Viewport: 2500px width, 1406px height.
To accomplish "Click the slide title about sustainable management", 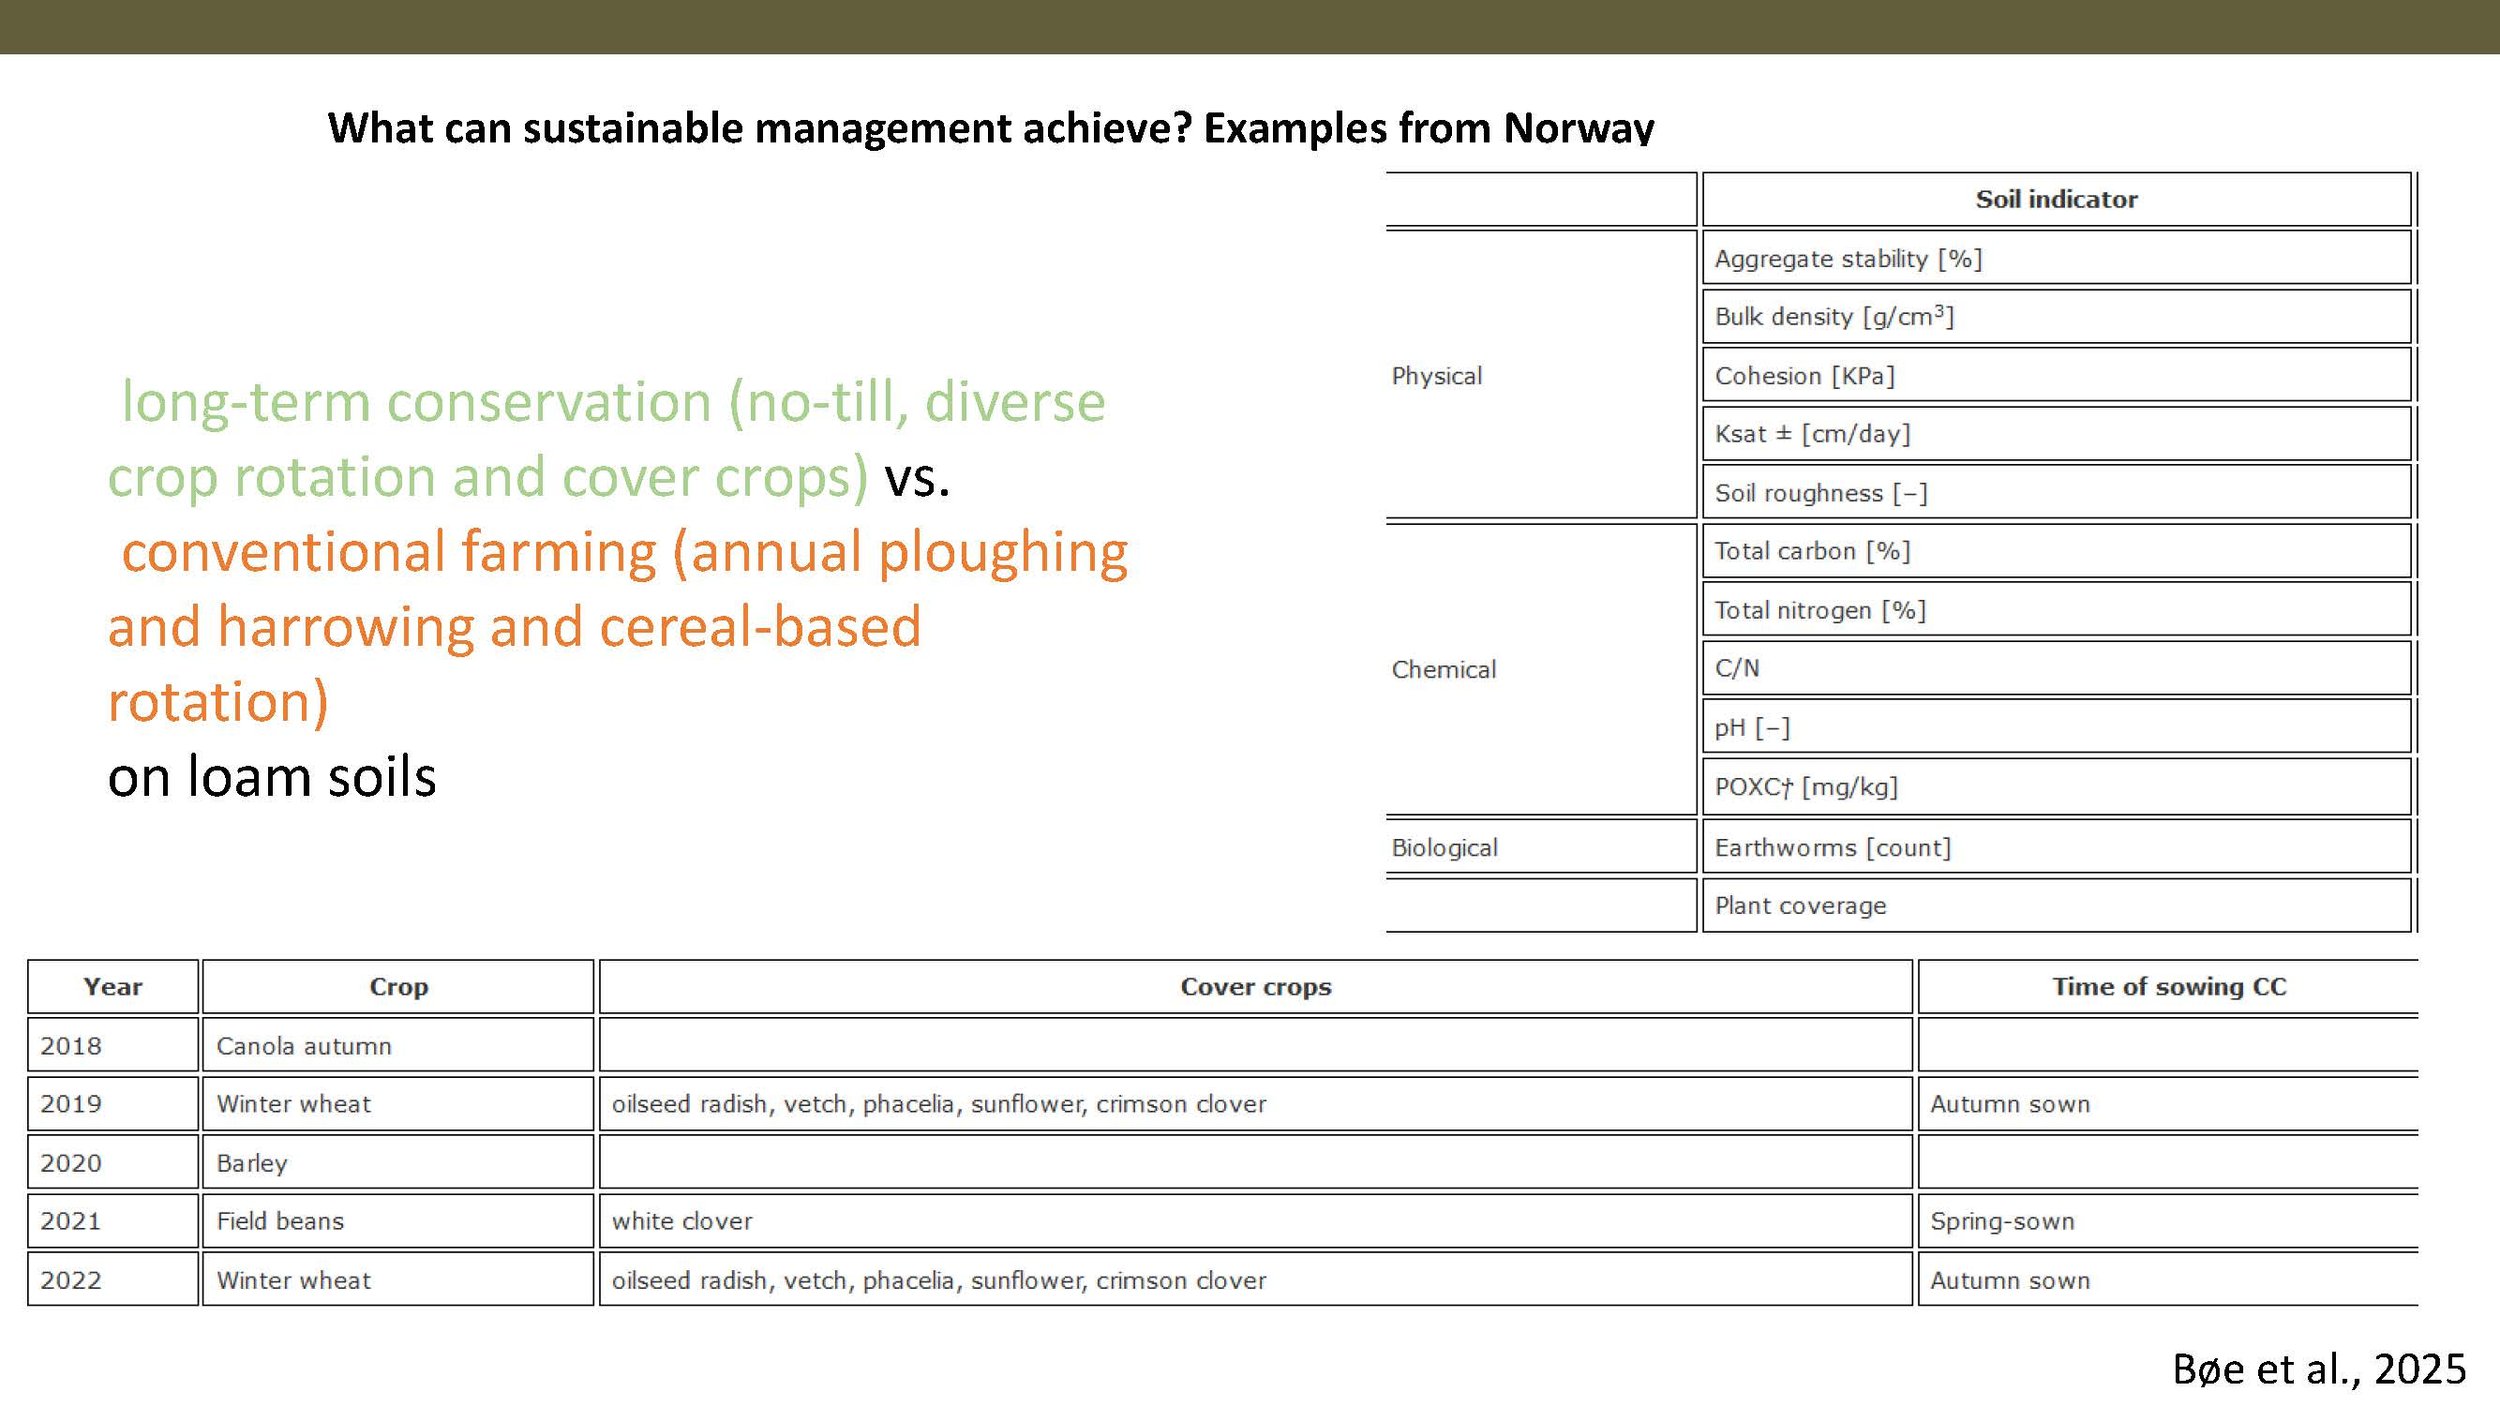I will click(x=990, y=128).
